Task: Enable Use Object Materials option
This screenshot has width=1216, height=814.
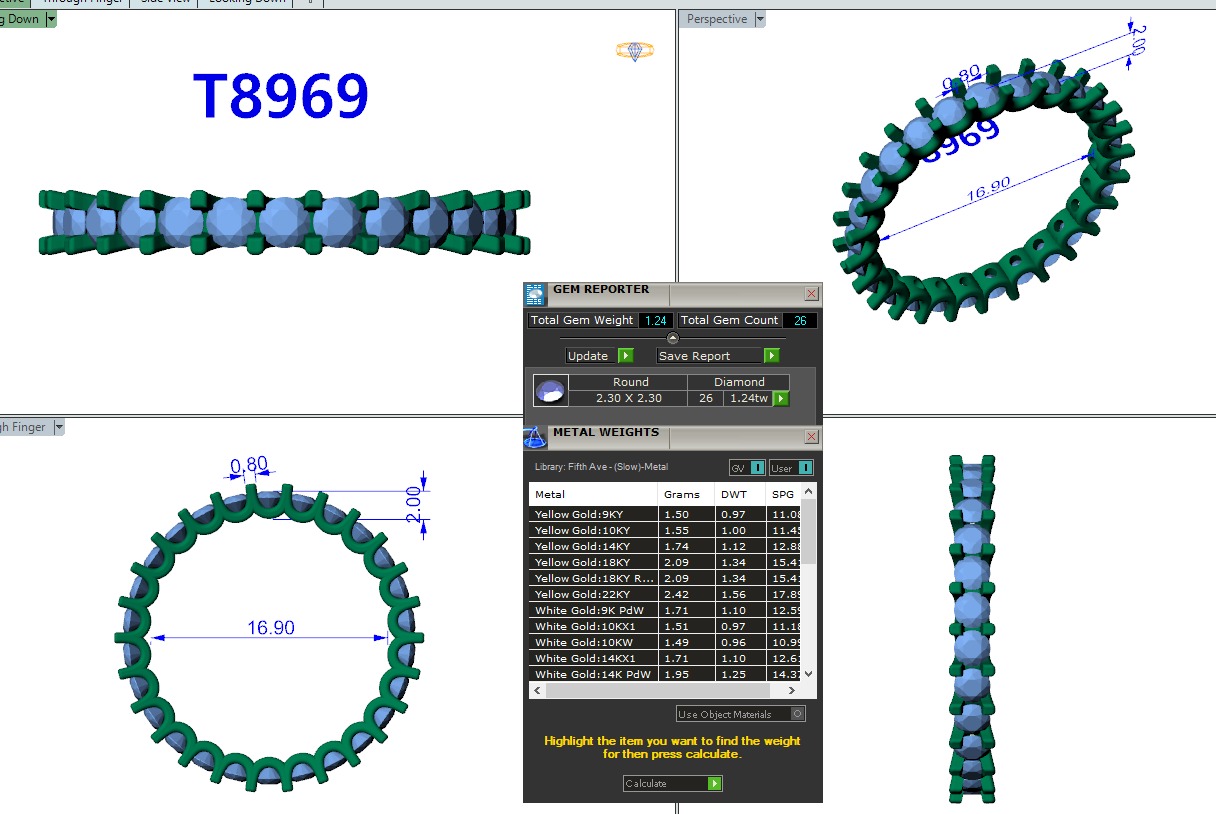Action: pos(797,714)
